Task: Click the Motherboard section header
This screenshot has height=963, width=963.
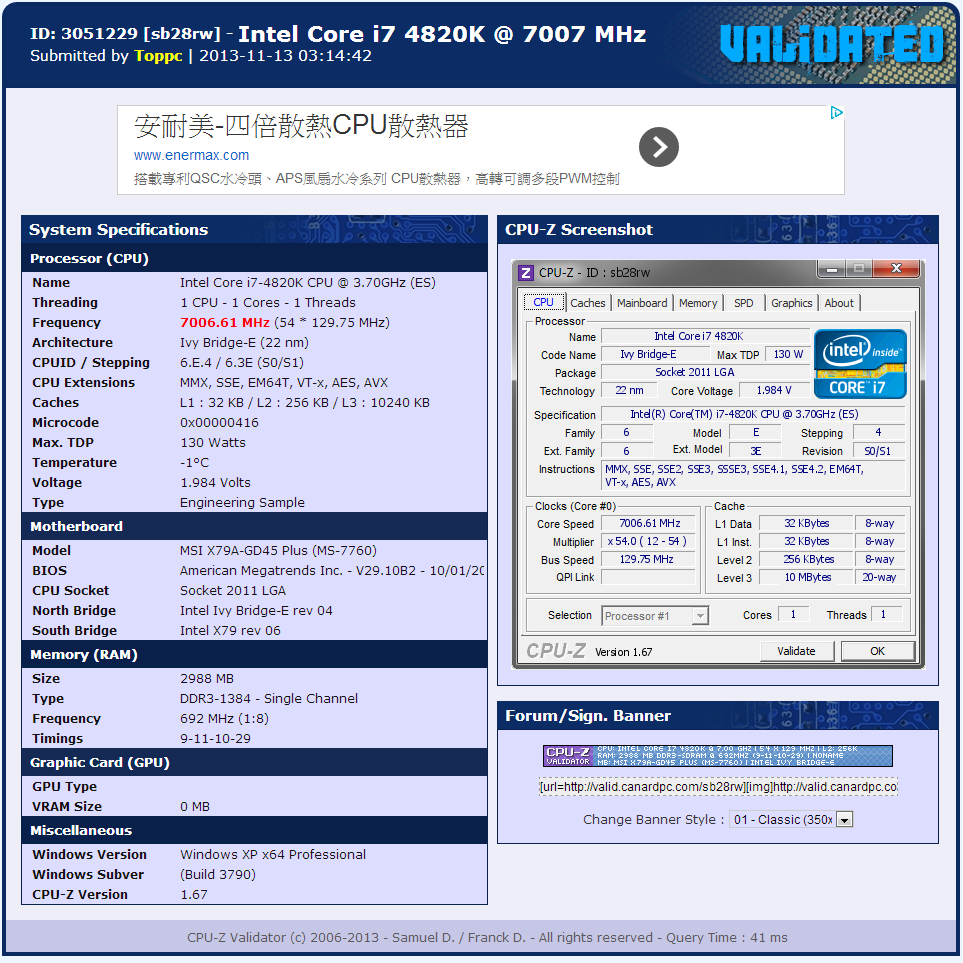Action: pos(255,526)
